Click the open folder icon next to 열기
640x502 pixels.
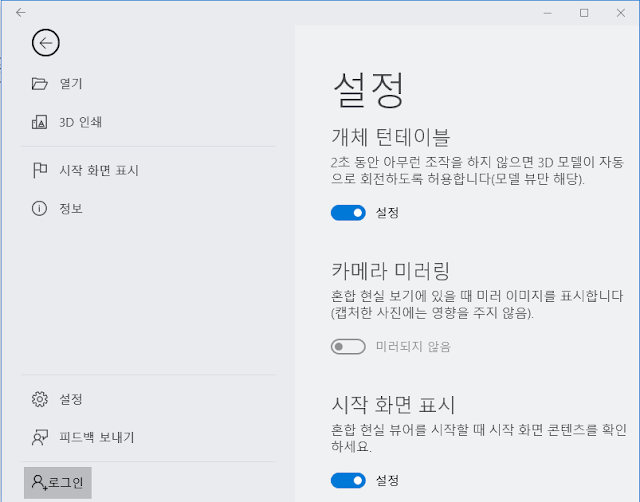point(40,84)
